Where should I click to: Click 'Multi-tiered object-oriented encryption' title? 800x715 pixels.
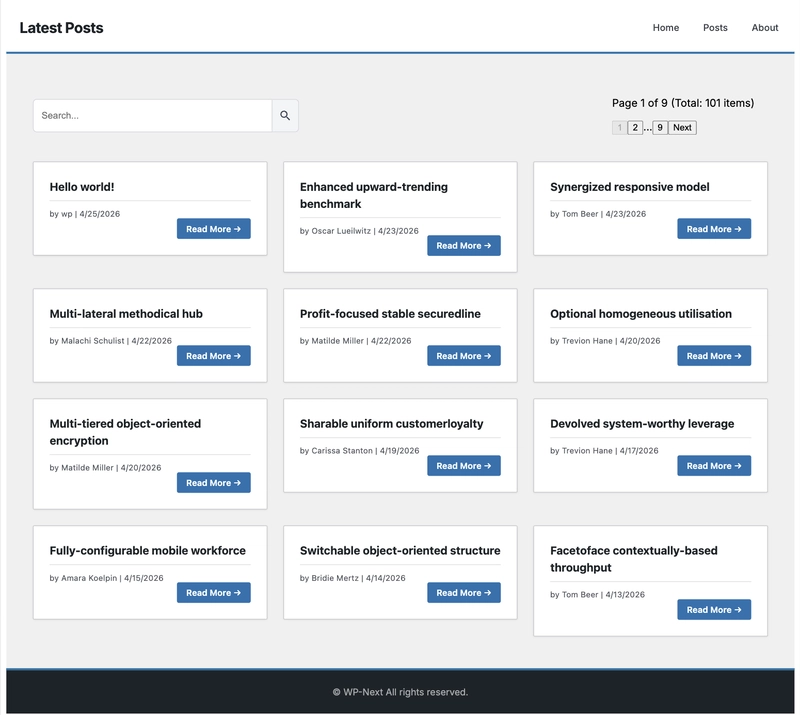125,432
